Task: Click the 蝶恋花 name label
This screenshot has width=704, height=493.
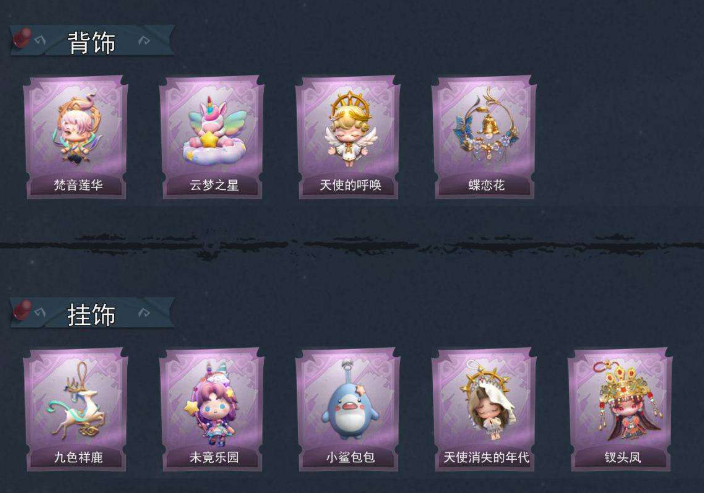Action: tap(487, 185)
